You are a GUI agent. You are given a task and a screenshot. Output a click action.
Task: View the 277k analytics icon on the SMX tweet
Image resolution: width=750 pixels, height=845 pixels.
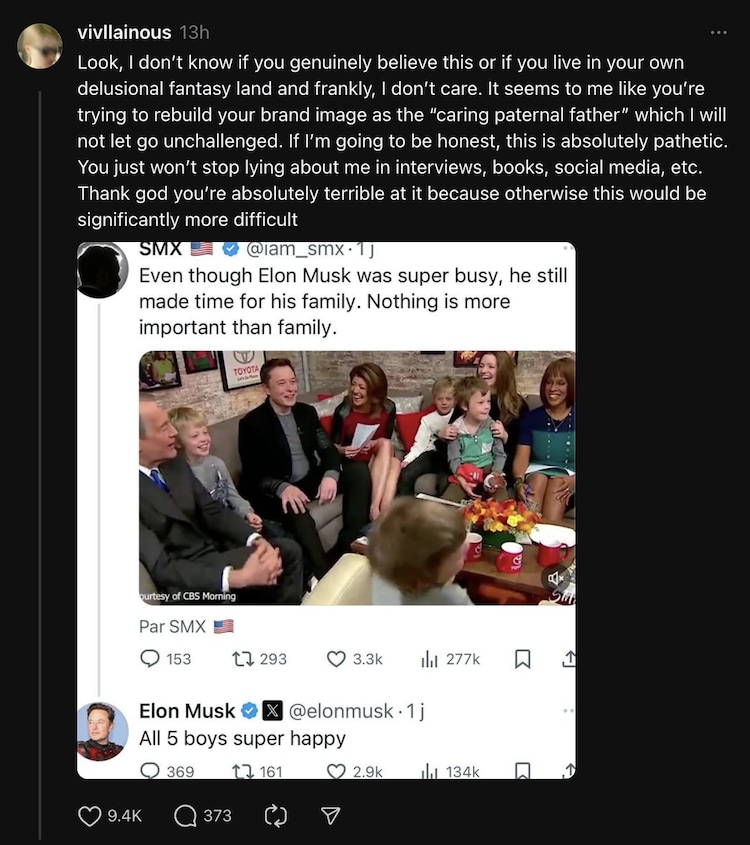click(430, 658)
